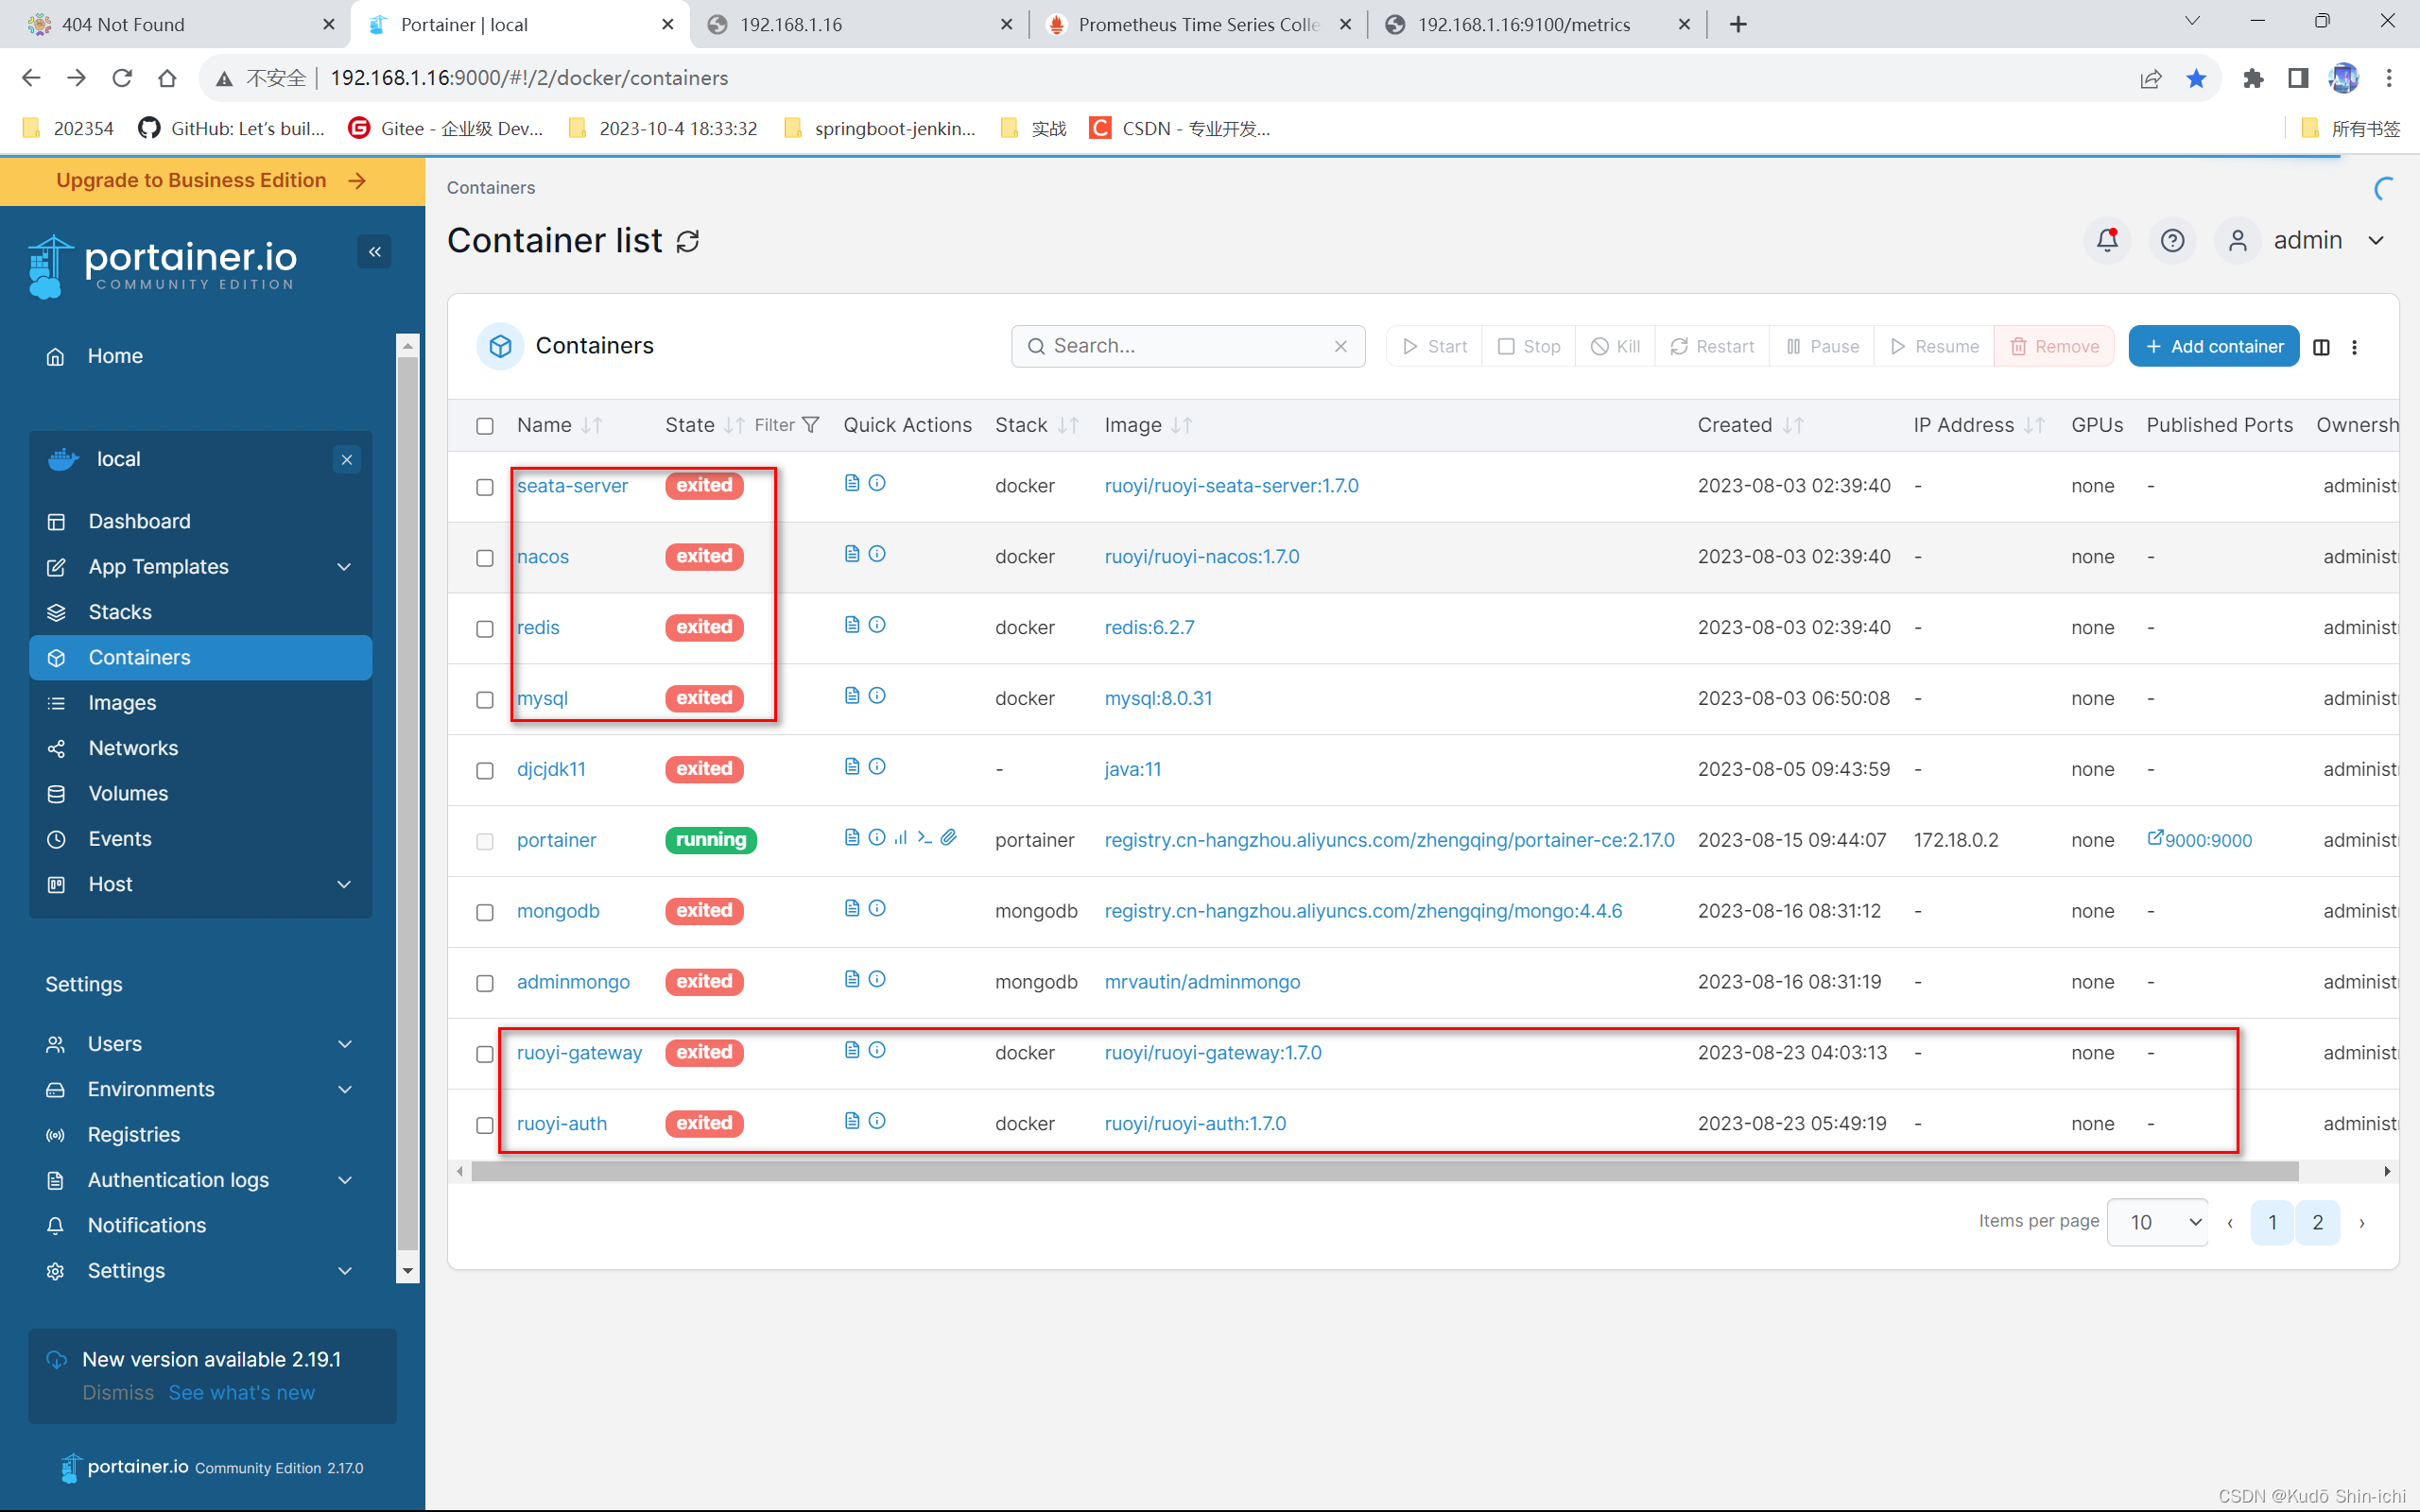
Task: Toggle checkbox for ruoyi-gateway container
Action: pyautogui.click(x=486, y=1052)
